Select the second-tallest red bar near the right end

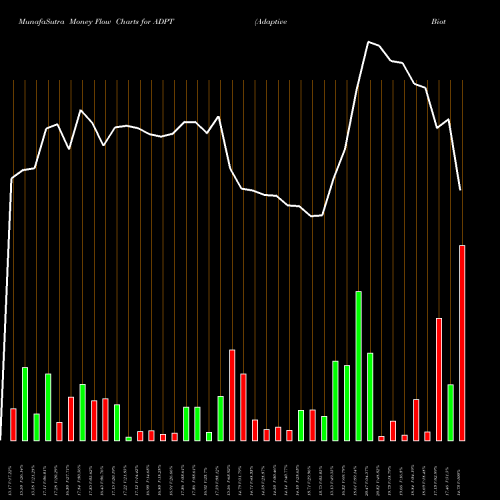coord(439,380)
